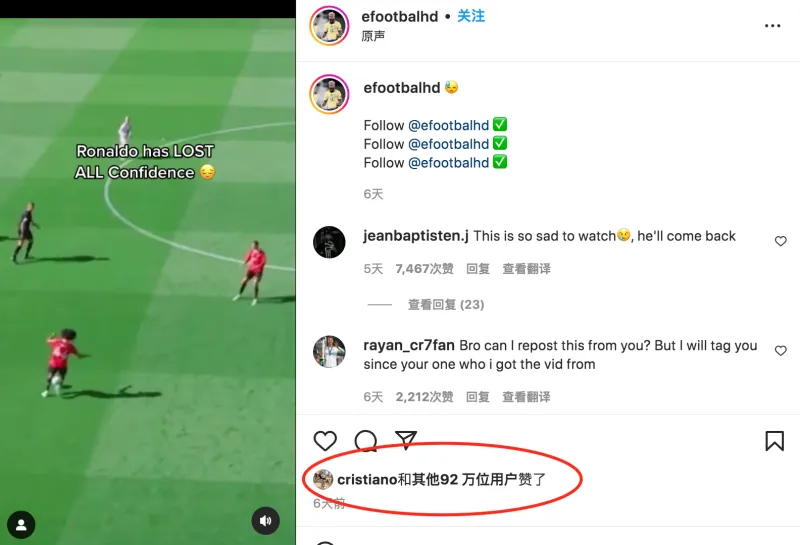Open three-dot more options menu

(x=772, y=26)
